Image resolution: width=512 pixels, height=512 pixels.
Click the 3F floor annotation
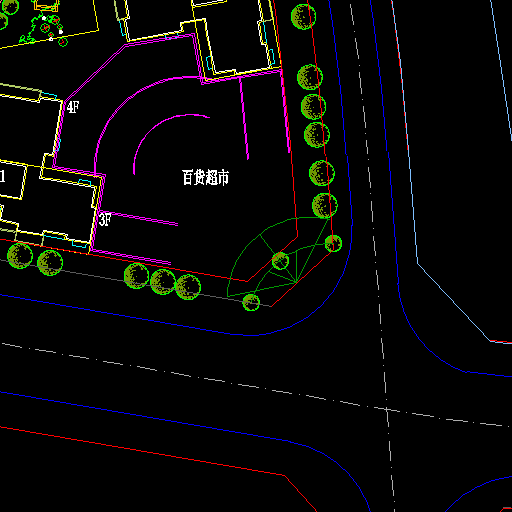click(105, 220)
